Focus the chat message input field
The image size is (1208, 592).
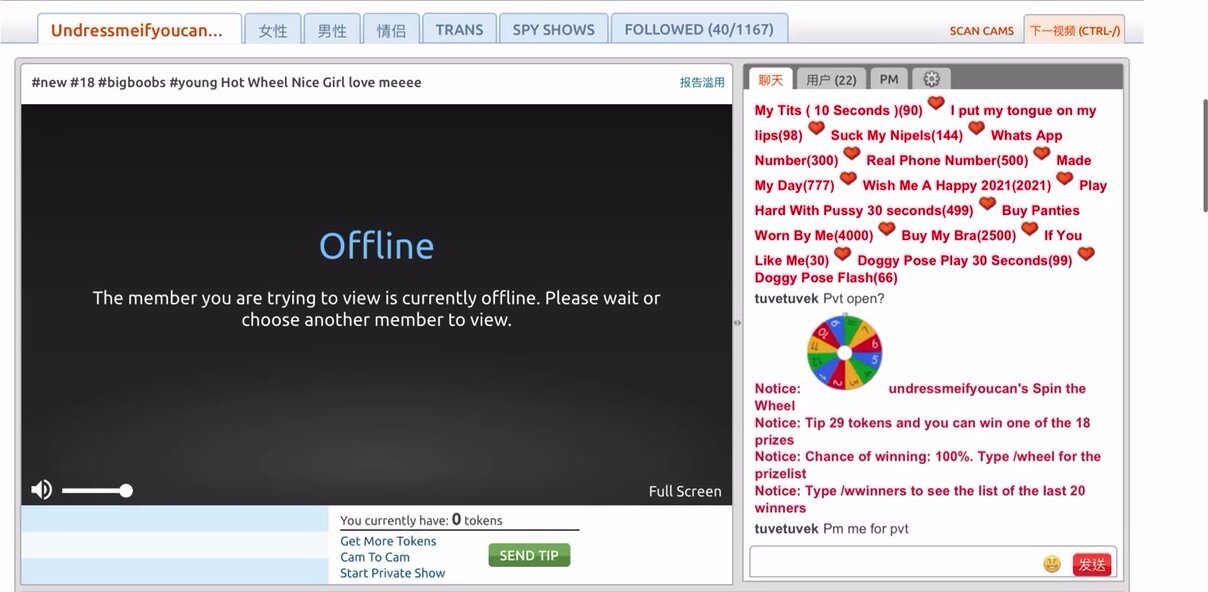(895, 564)
